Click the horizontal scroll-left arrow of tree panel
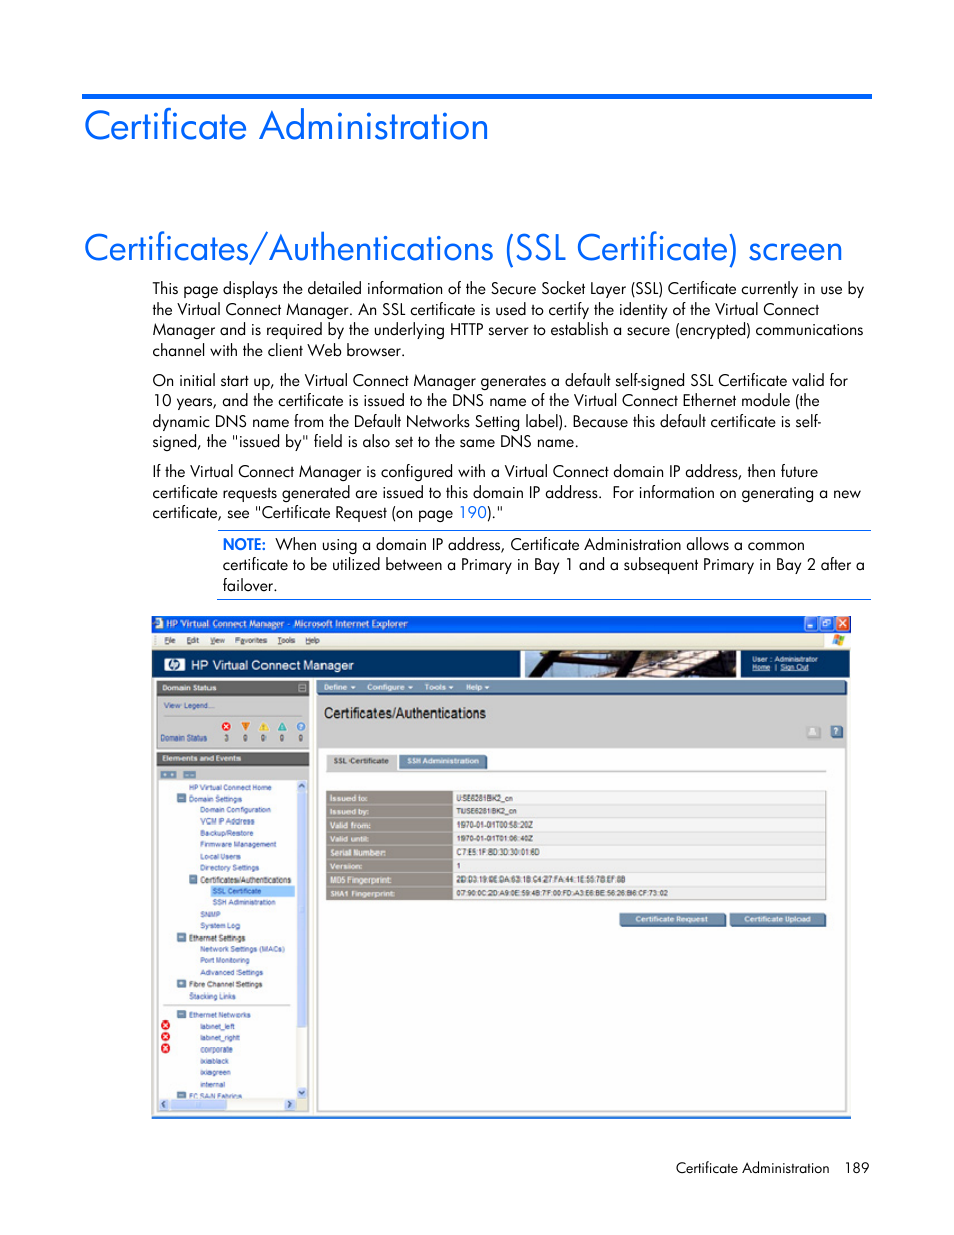This screenshot has width=954, height=1235. point(164,1104)
